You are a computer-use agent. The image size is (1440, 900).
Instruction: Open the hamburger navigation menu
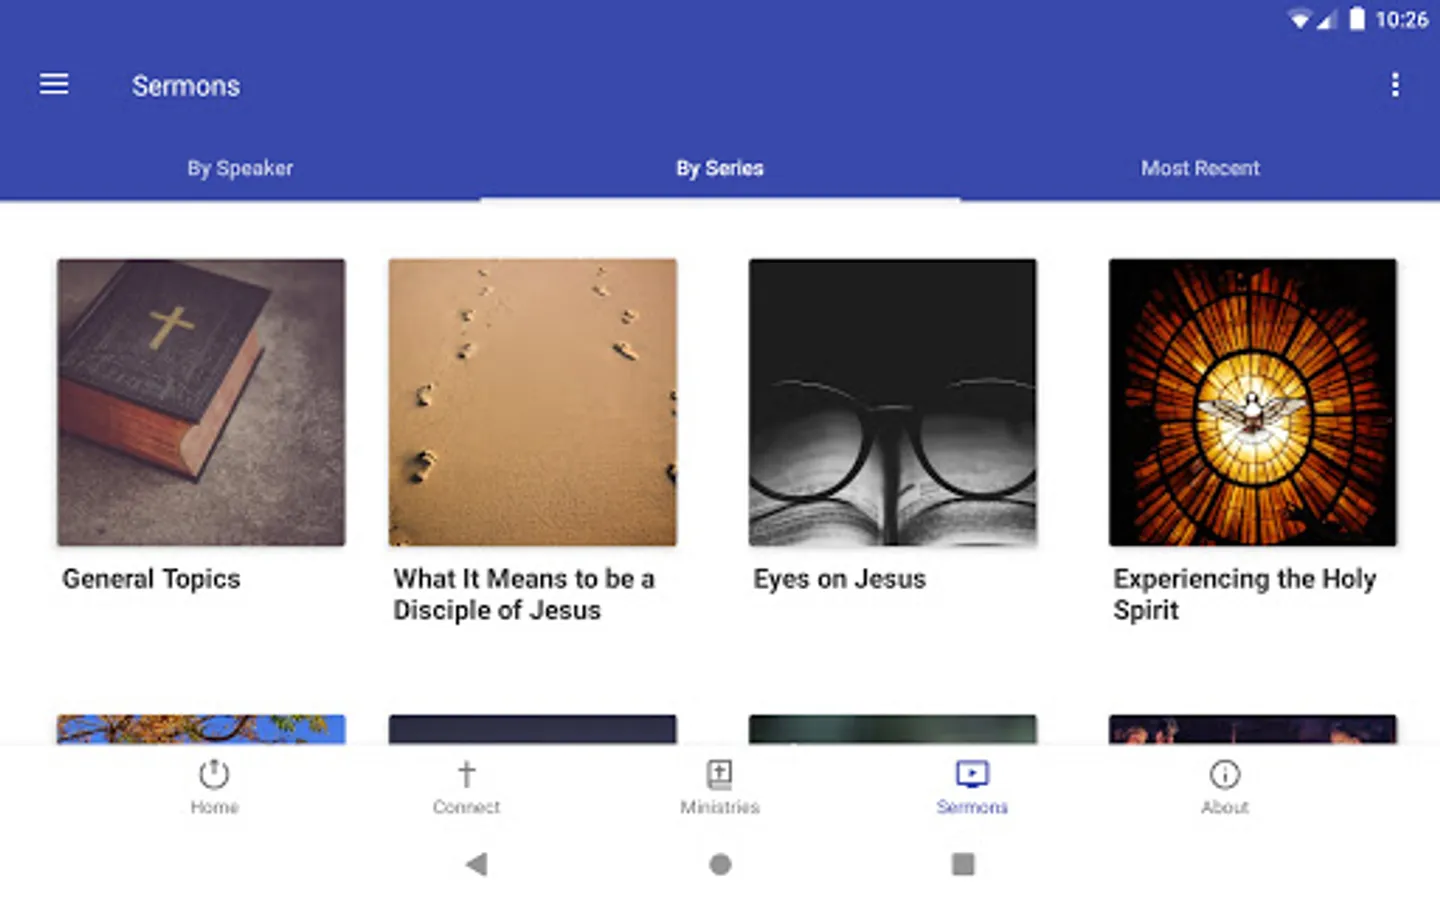point(54,85)
